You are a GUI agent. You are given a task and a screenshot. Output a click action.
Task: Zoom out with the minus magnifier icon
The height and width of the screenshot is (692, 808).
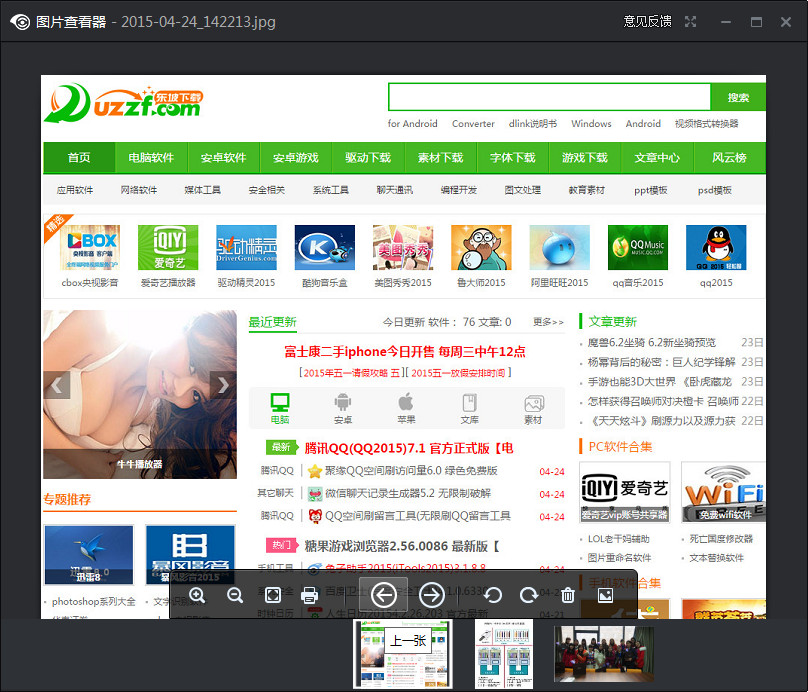(x=235, y=595)
